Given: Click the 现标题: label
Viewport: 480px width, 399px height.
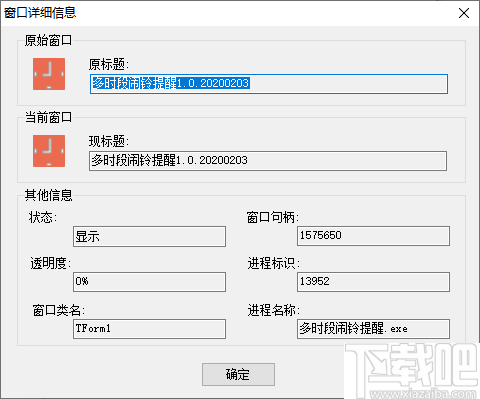Looking at the screenshot, I should 109,141.
